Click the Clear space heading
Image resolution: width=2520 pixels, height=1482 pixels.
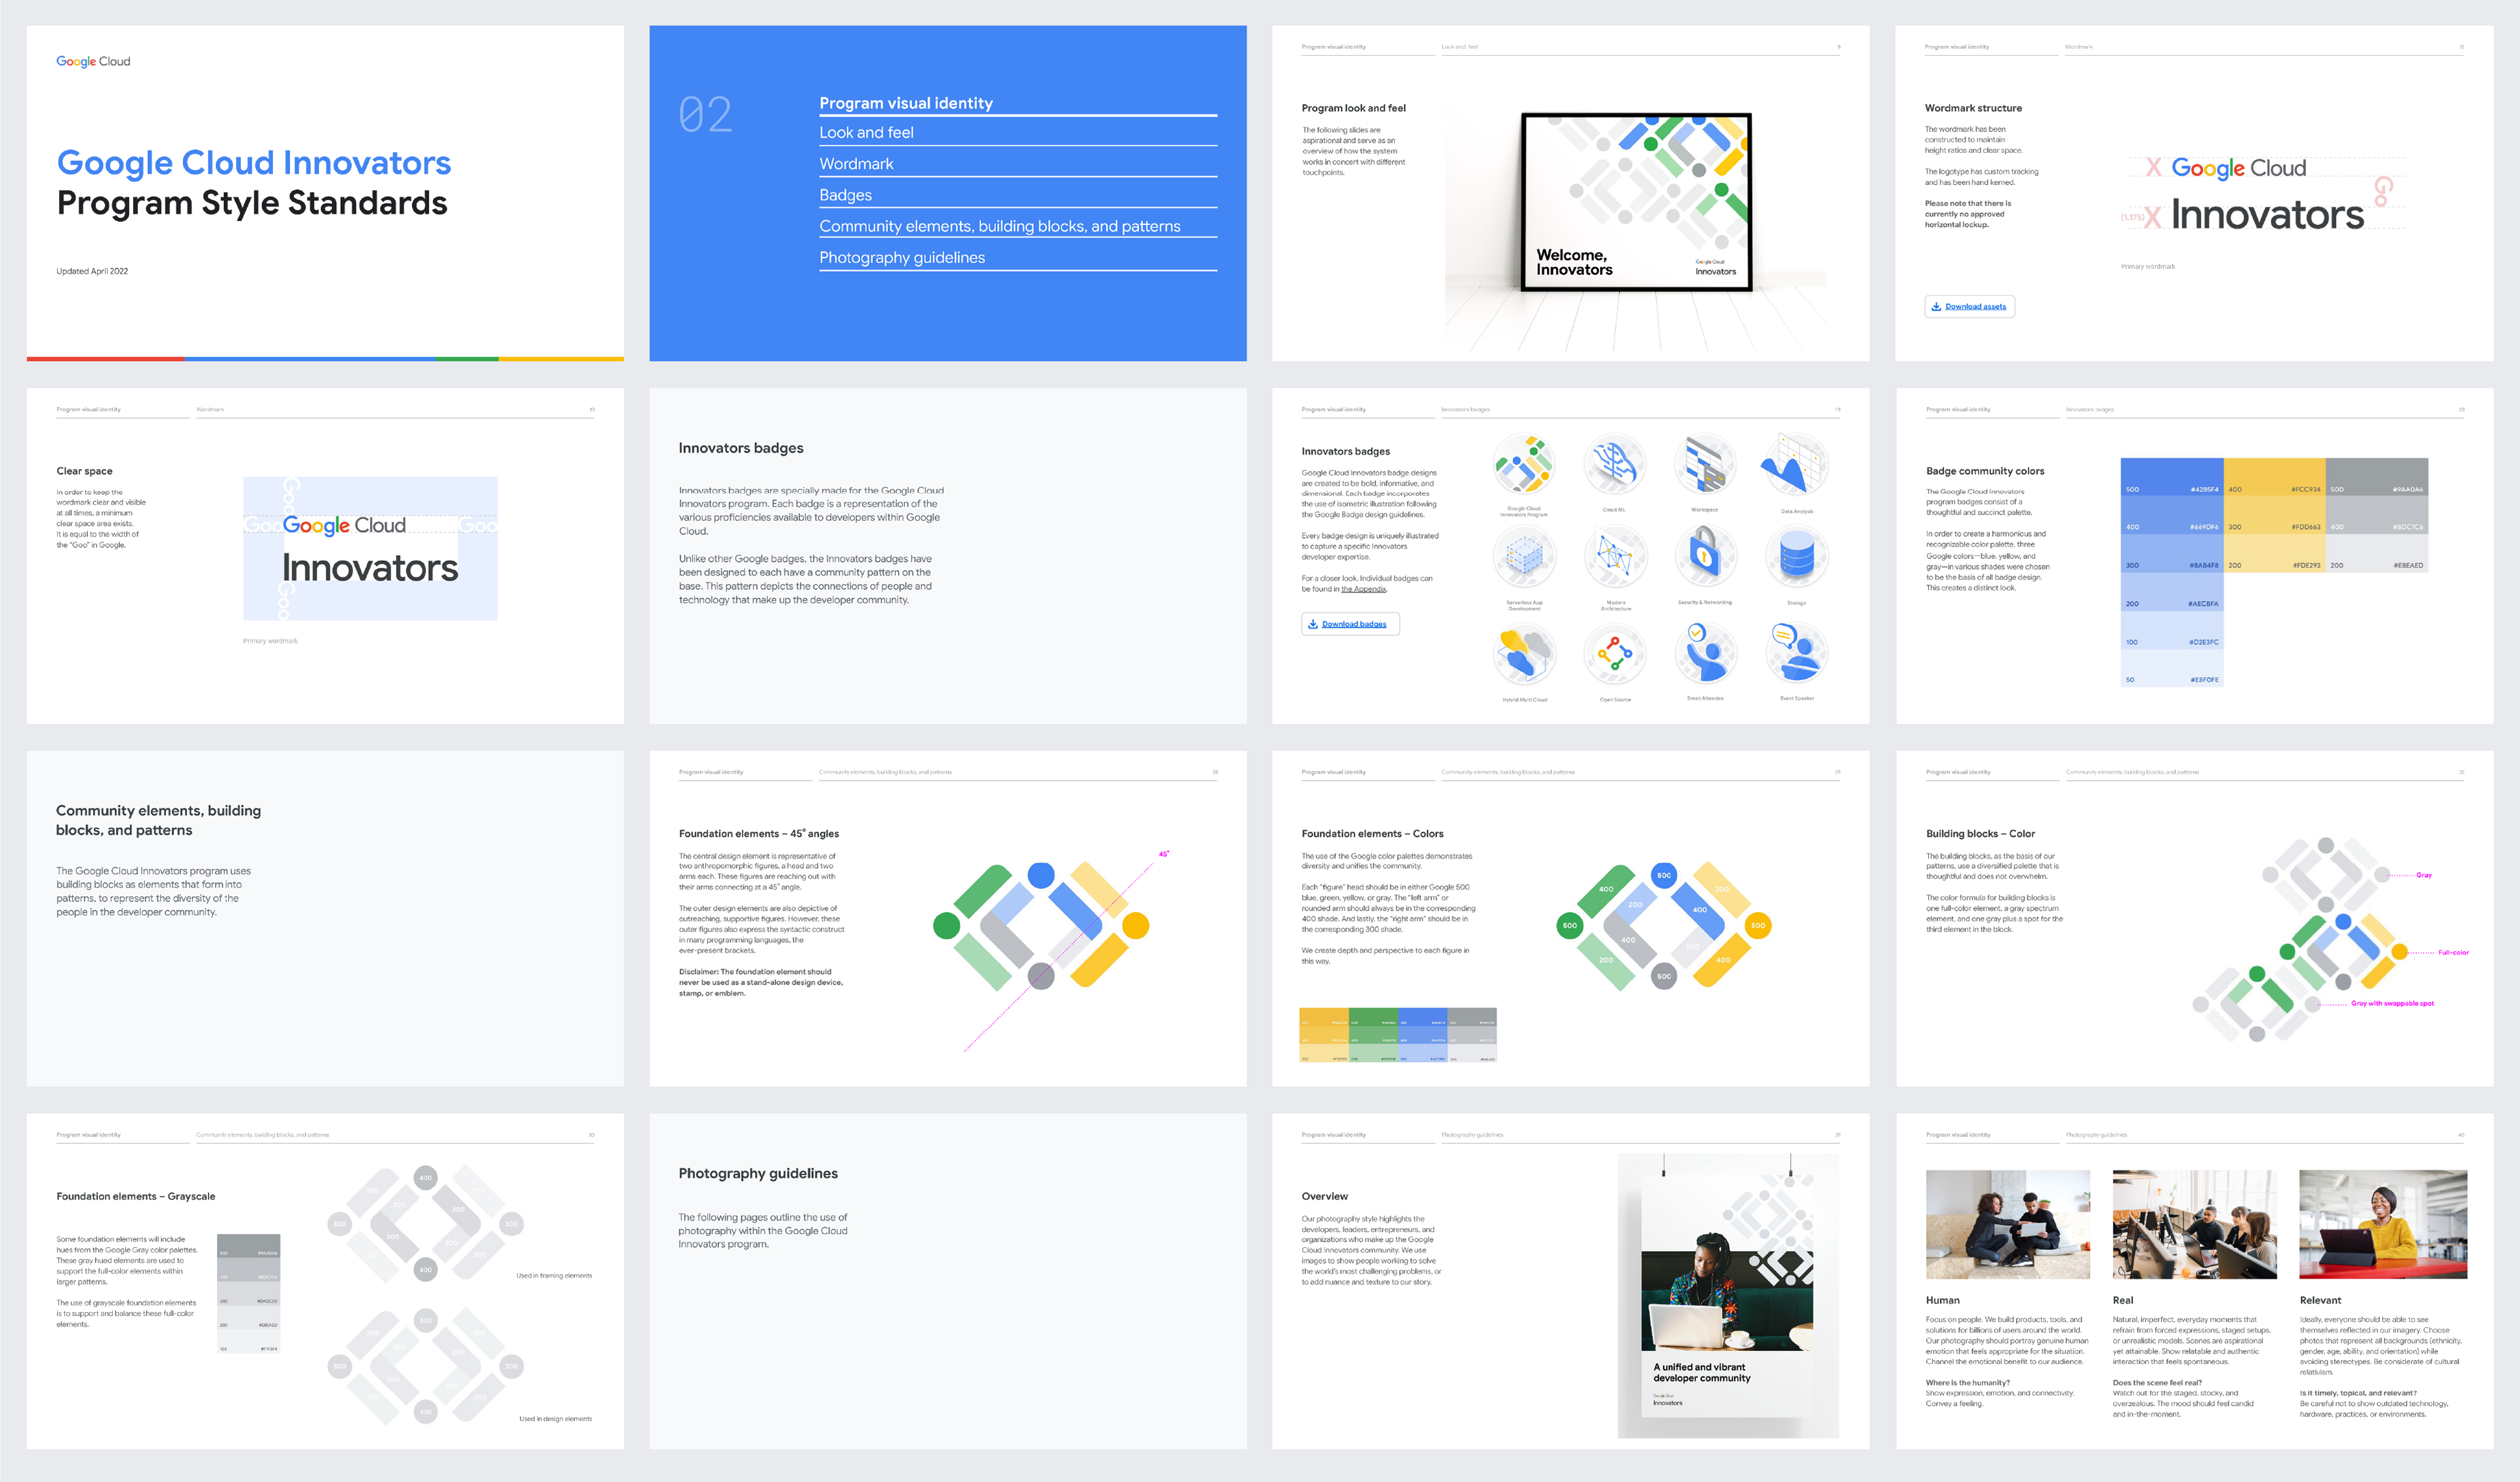point(84,471)
